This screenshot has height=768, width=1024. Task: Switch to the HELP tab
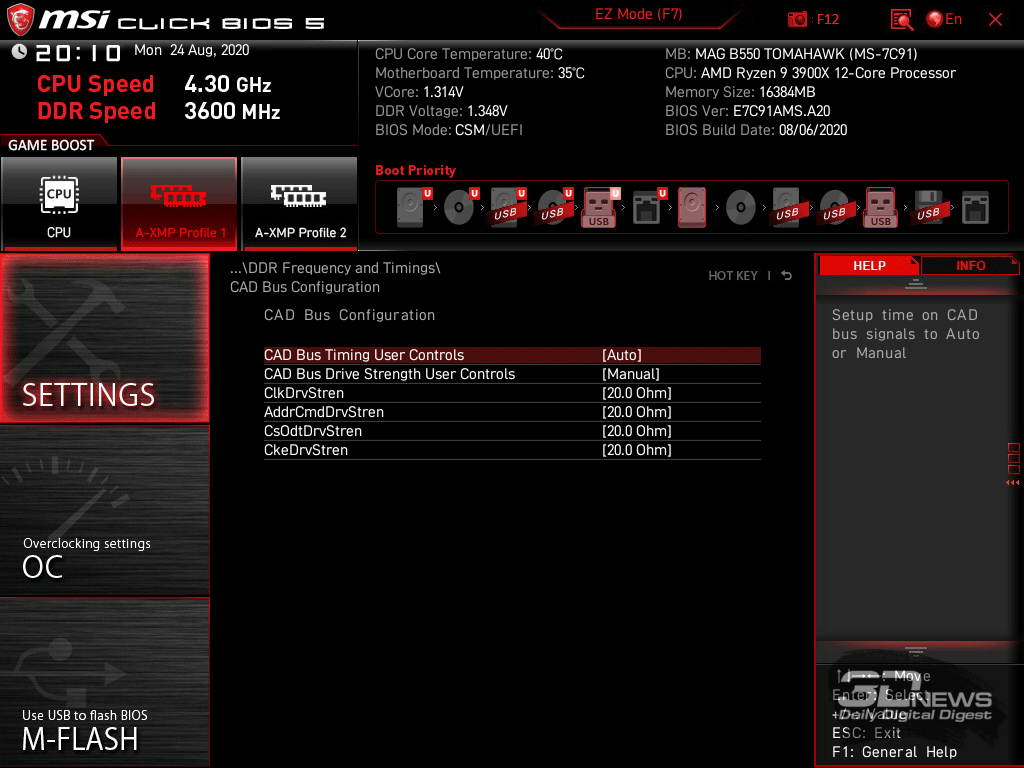tap(869, 265)
